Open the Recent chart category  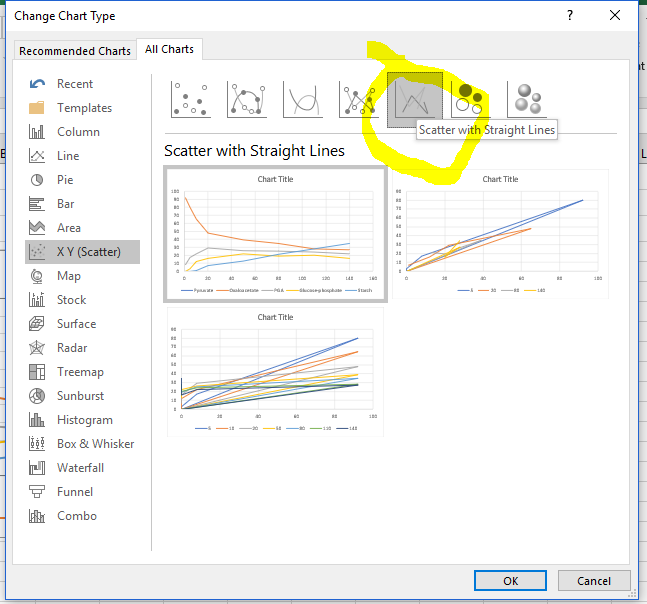(x=83, y=84)
